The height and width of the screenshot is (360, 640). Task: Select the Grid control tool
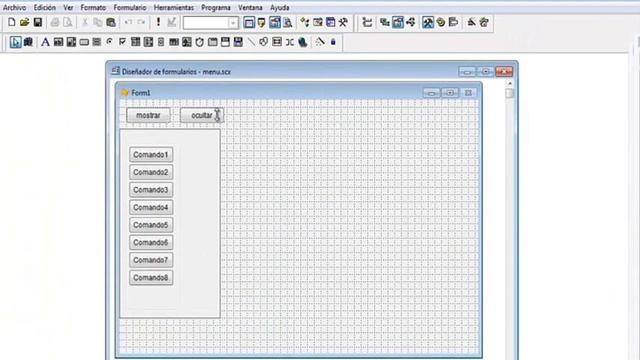pyautogui.click(x=174, y=42)
